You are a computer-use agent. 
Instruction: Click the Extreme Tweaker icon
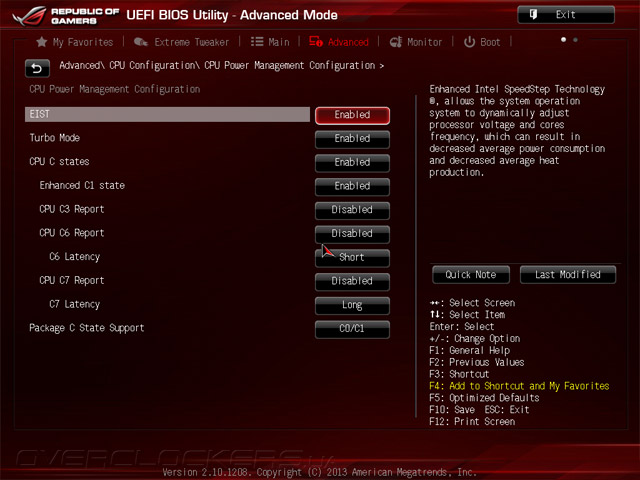pos(141,42)
